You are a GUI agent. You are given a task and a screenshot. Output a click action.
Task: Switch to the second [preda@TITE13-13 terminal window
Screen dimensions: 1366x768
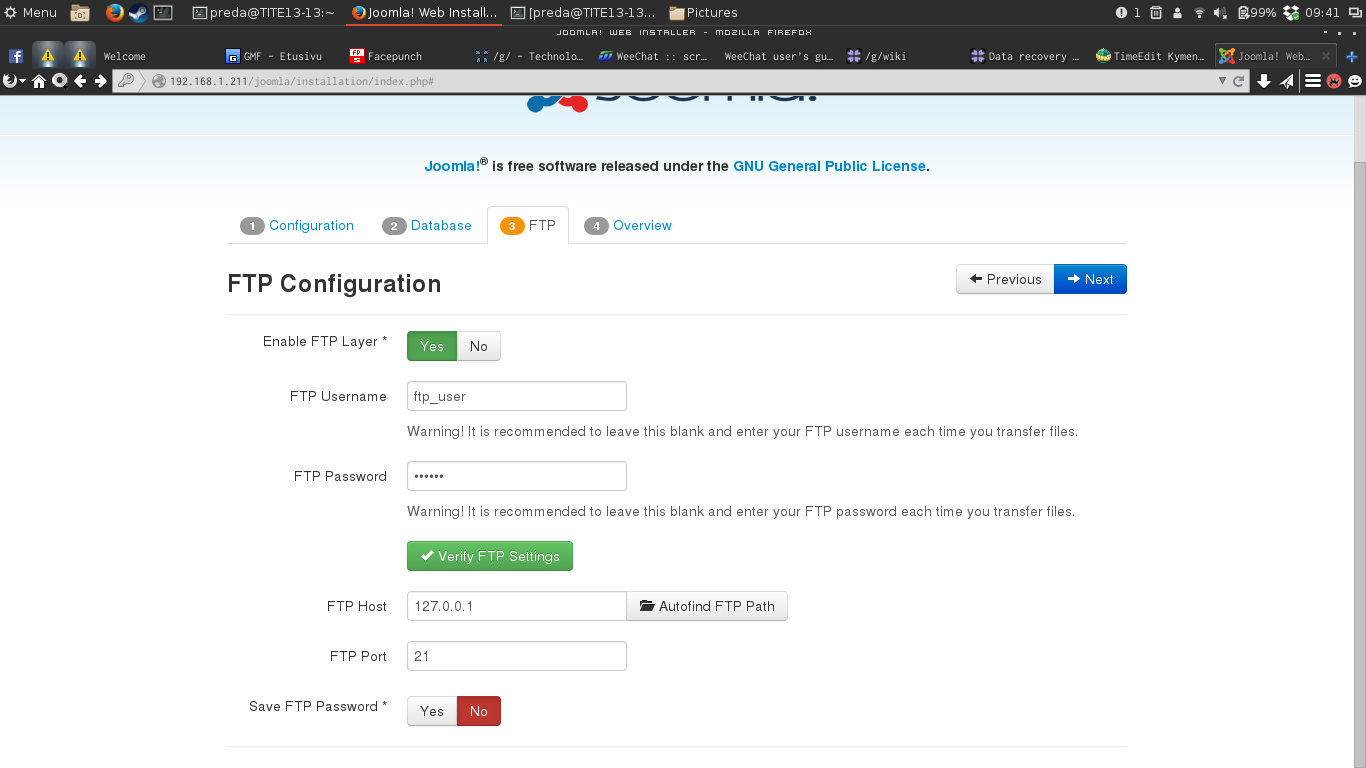coord(583,13)
